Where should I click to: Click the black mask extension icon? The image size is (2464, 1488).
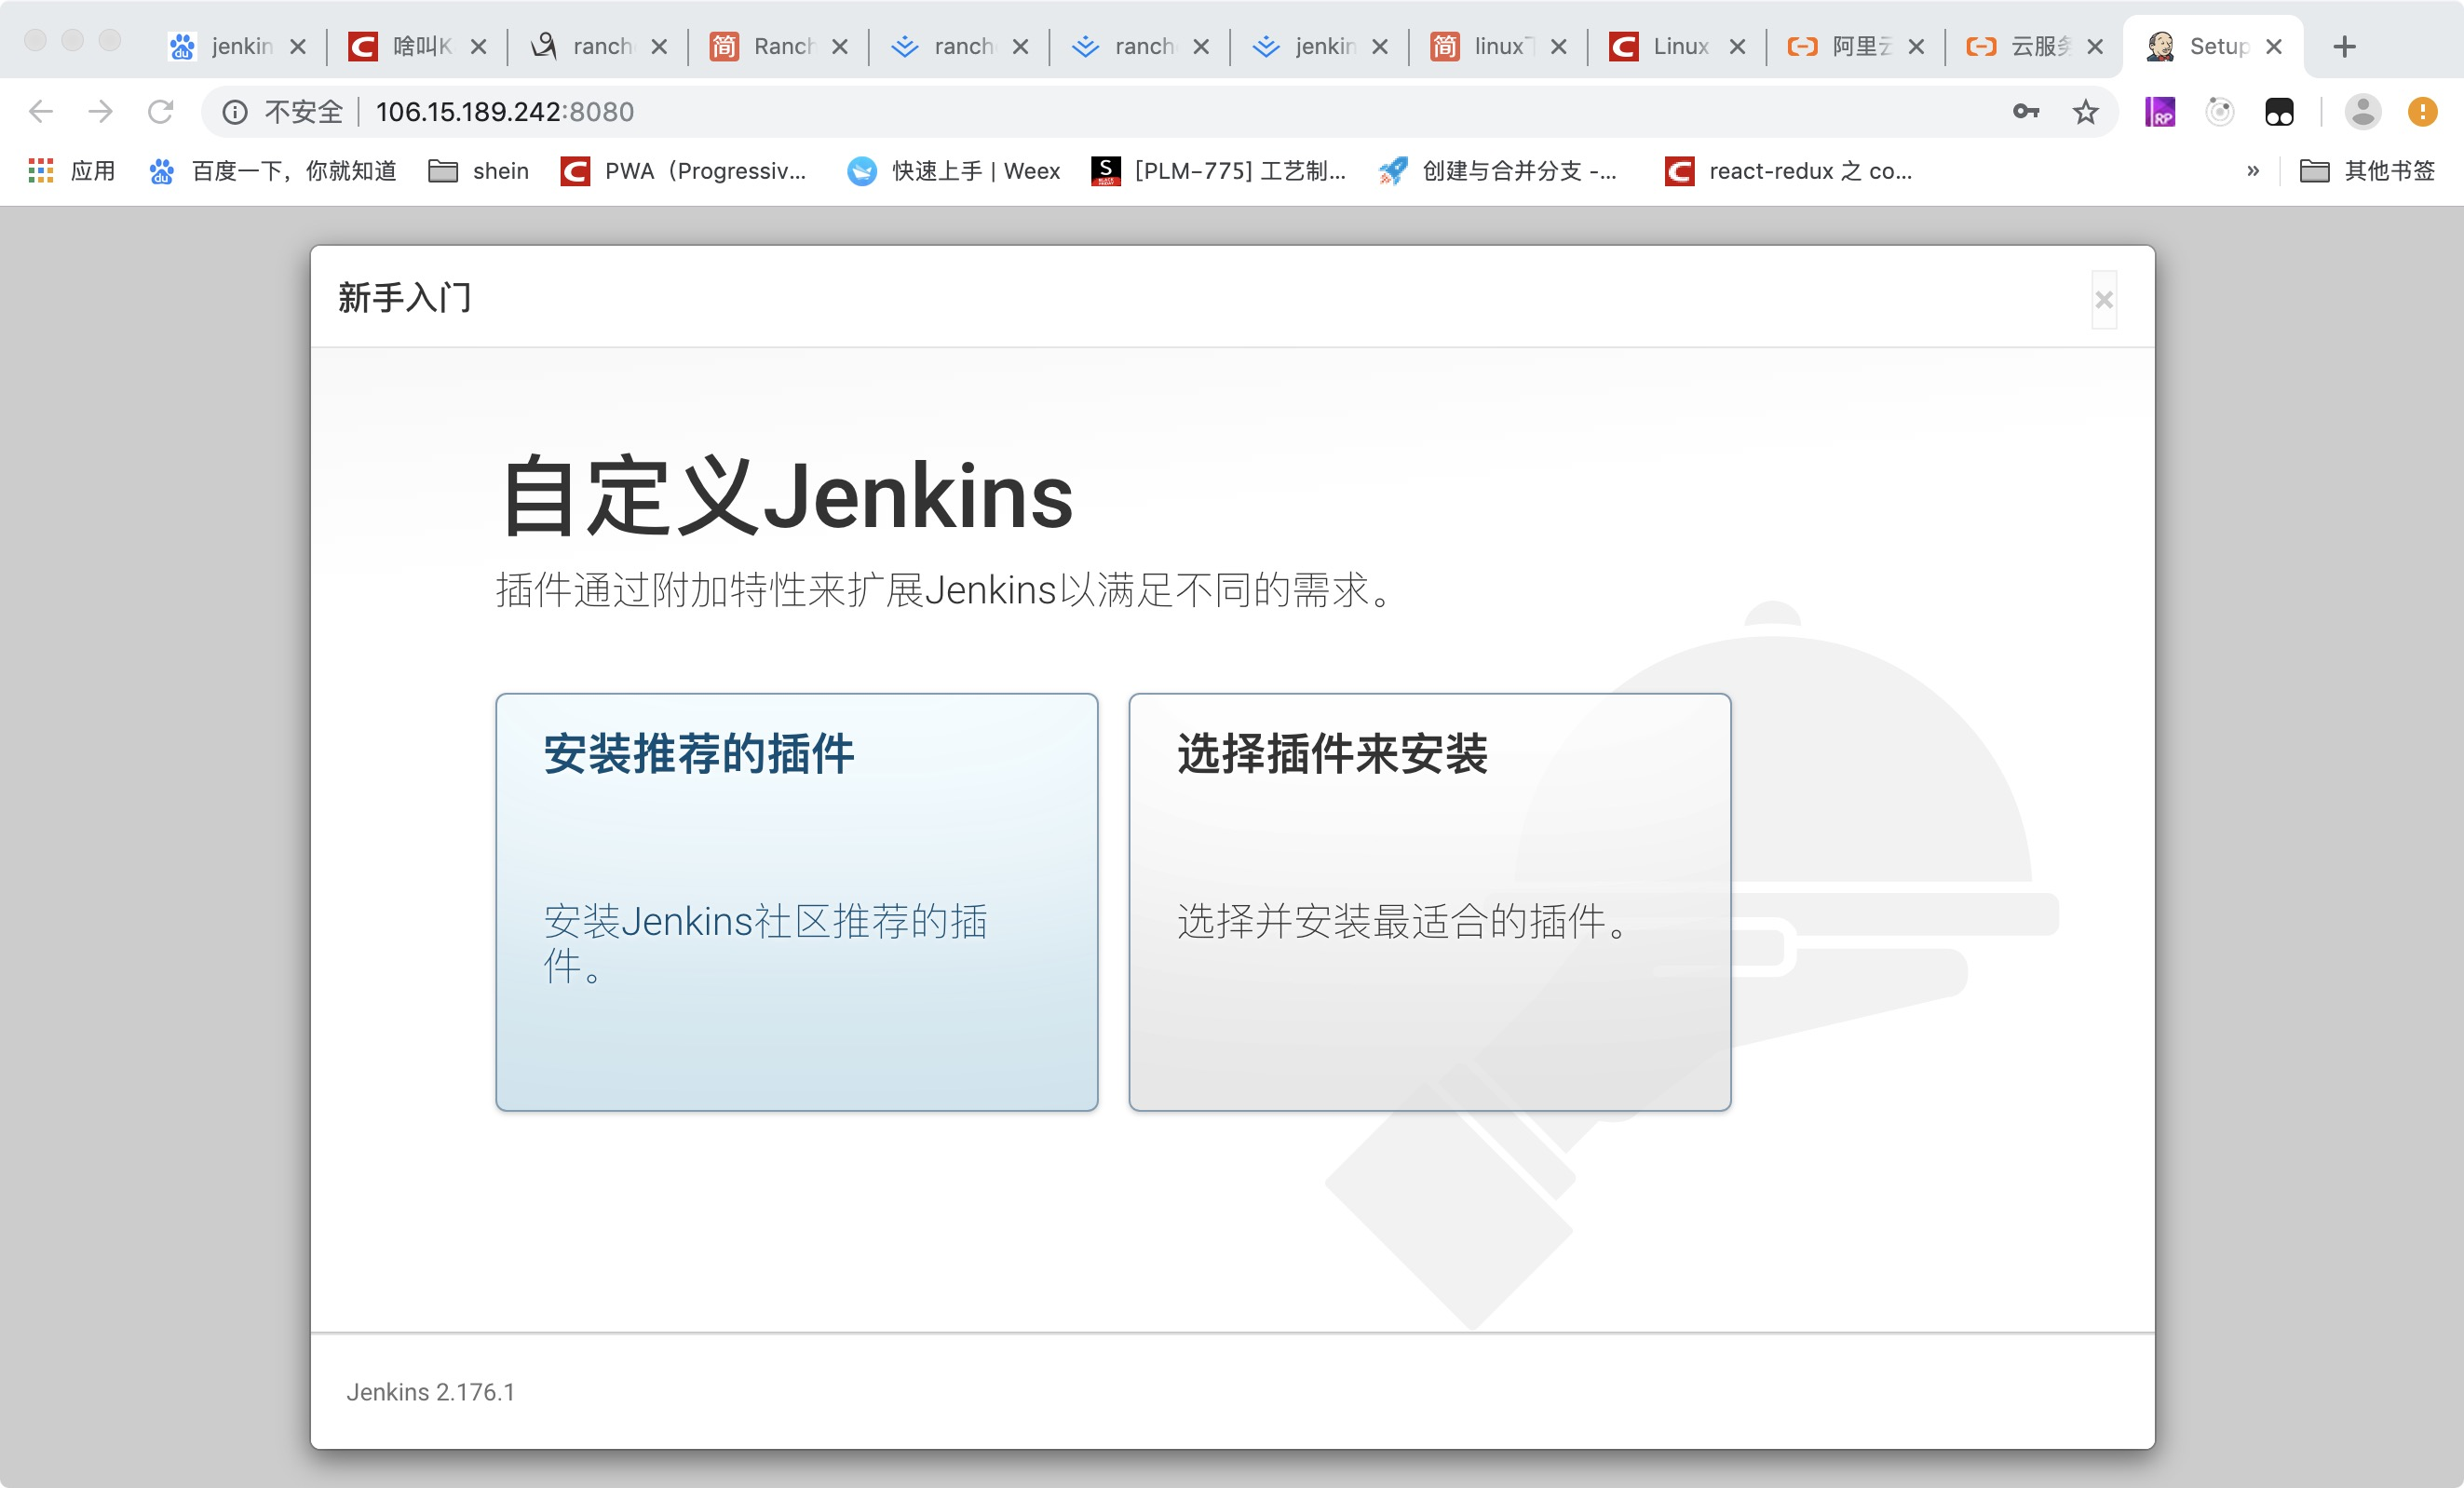point(2279,111)
